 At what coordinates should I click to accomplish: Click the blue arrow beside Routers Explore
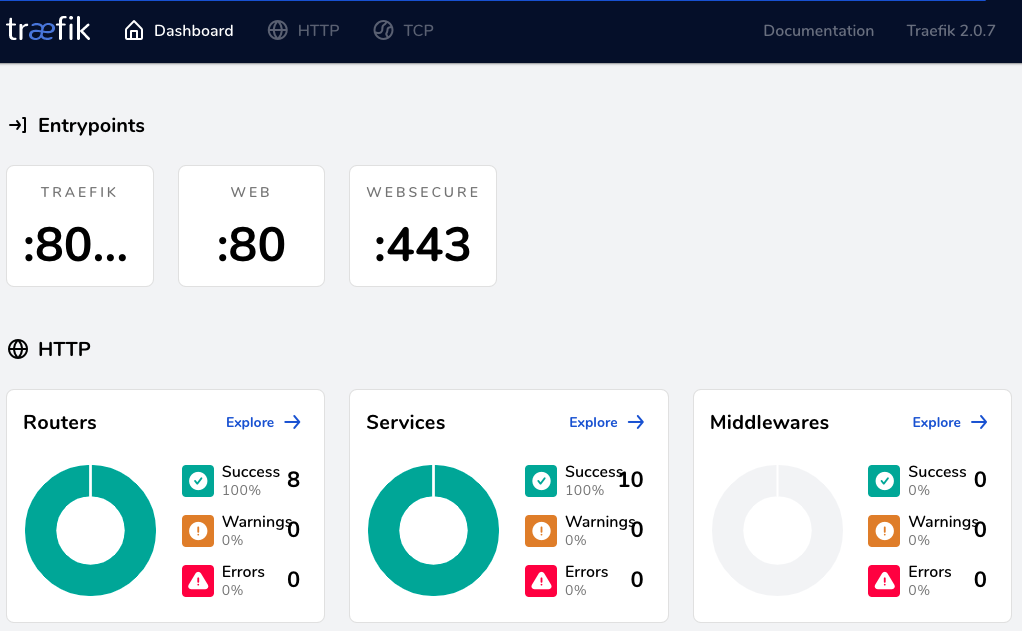tap(294, 422)
